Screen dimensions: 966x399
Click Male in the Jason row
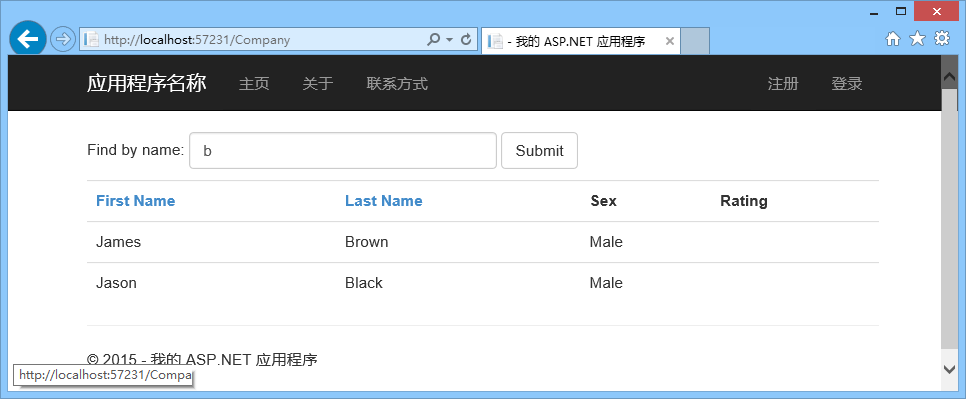[x=606, y=283]
